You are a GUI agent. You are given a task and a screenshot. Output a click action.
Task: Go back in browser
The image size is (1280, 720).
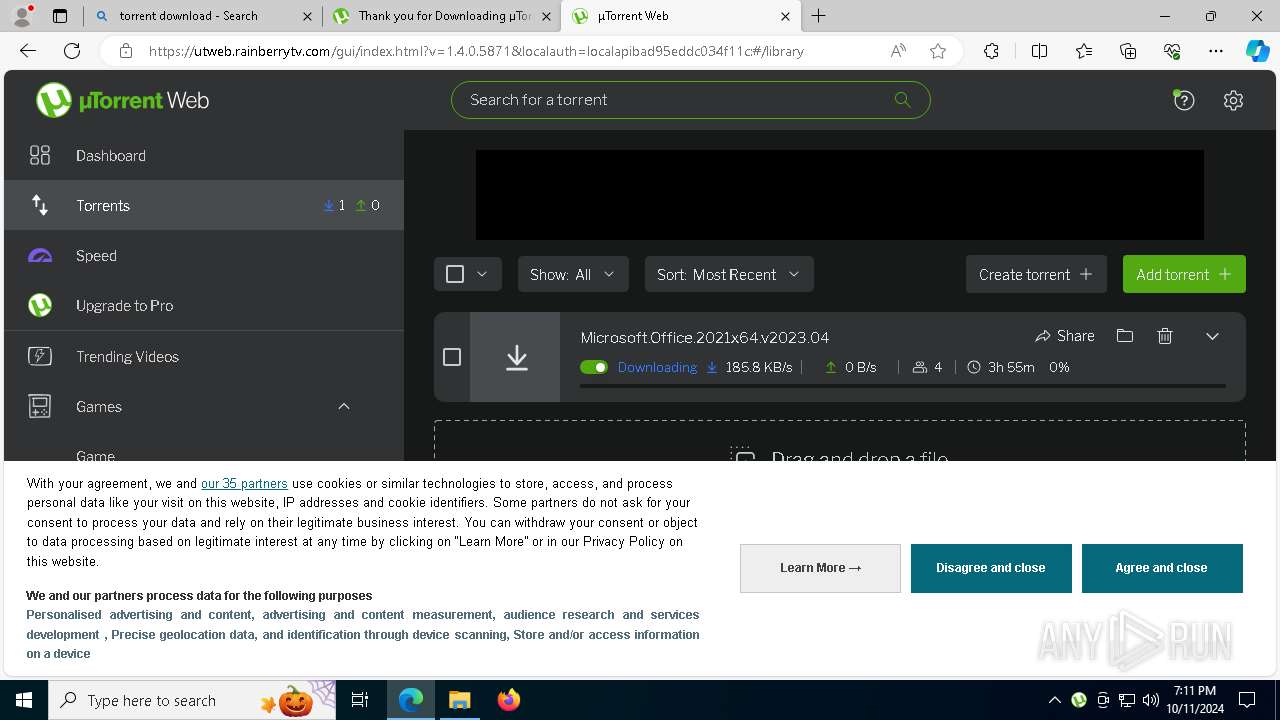28,51
